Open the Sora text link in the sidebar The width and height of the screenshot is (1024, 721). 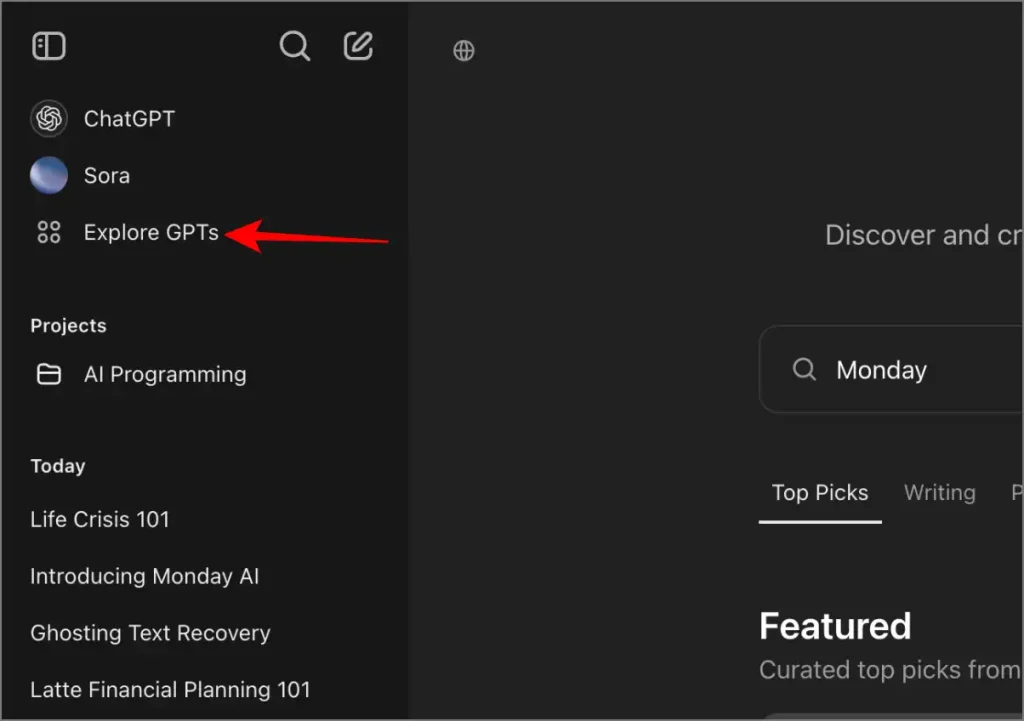pos(107,176)
